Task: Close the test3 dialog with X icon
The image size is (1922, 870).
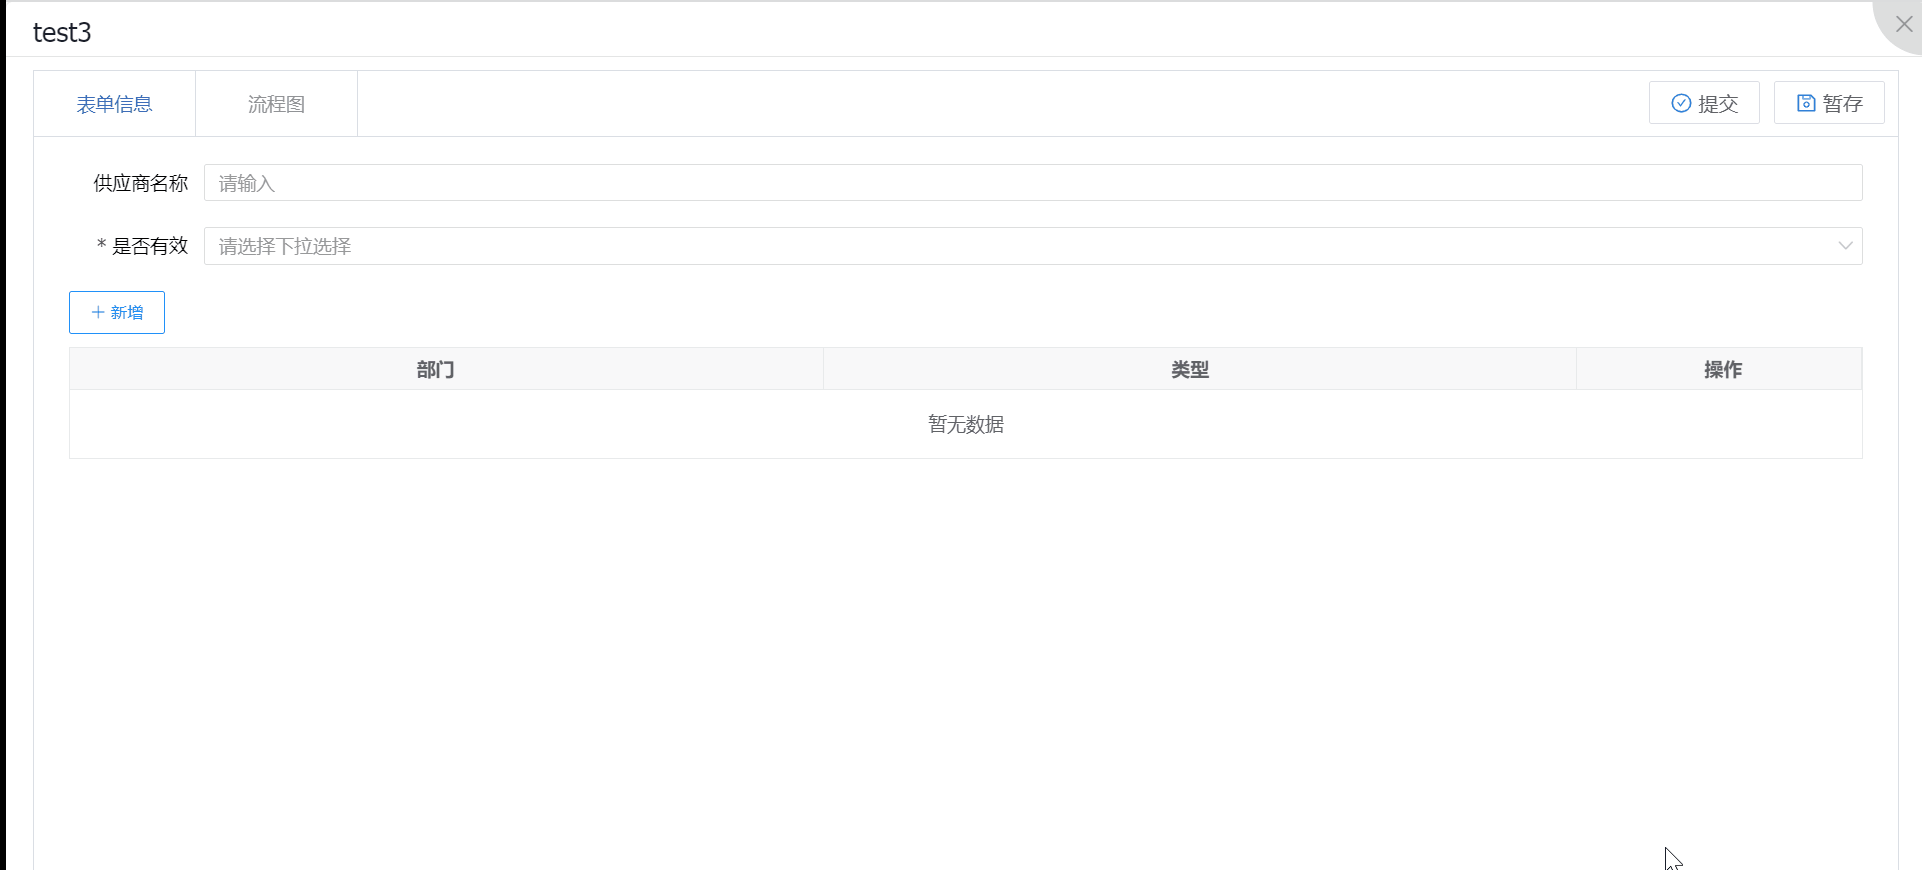Action: pos(1903,24)
